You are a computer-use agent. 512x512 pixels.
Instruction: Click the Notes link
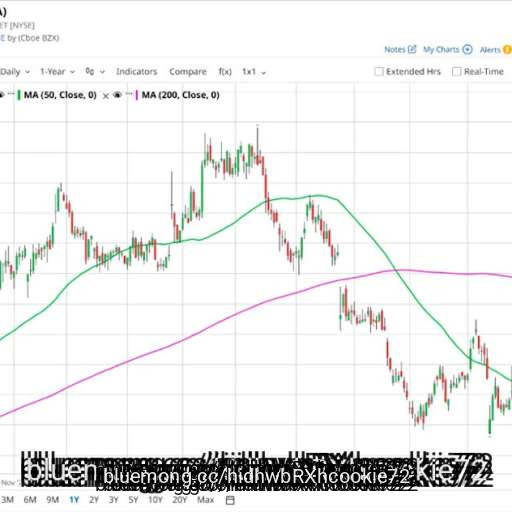pos(395,50)
